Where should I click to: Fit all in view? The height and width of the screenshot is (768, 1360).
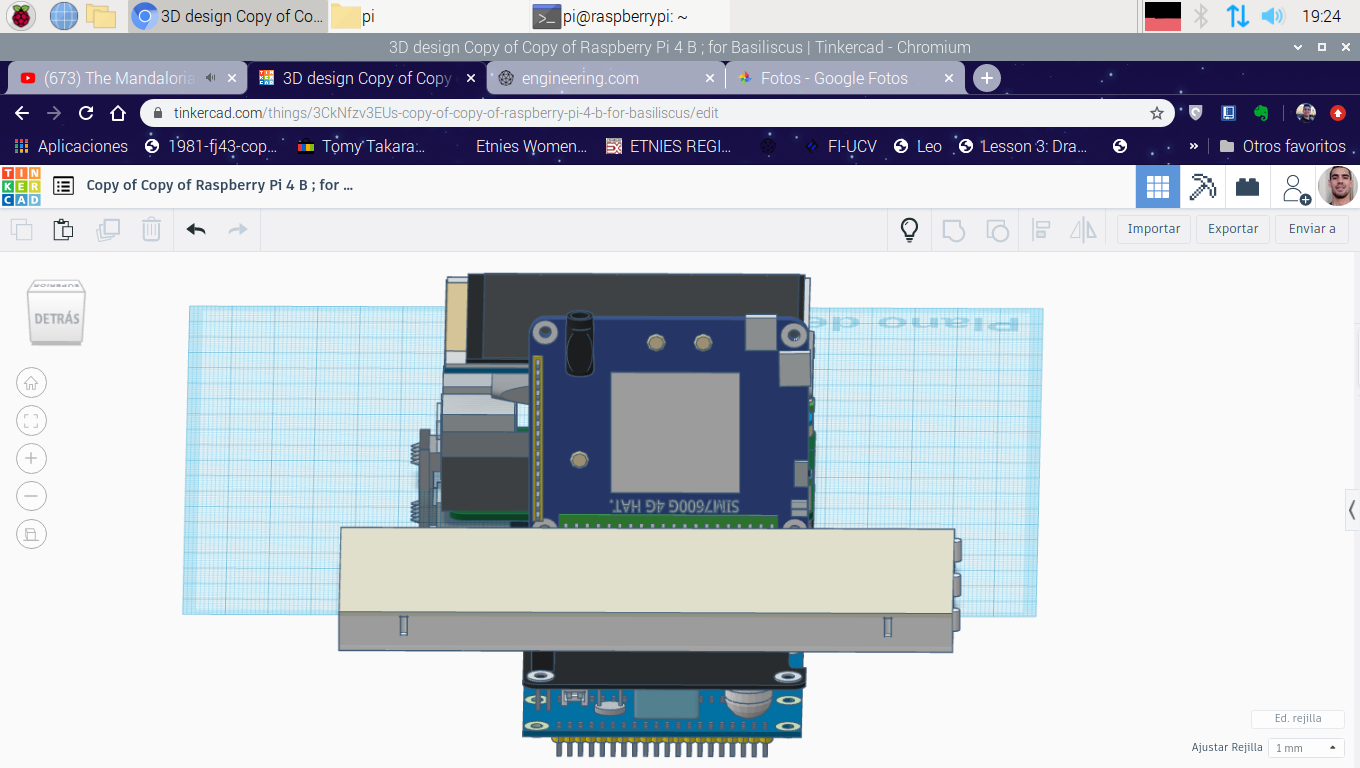point(31,420)
